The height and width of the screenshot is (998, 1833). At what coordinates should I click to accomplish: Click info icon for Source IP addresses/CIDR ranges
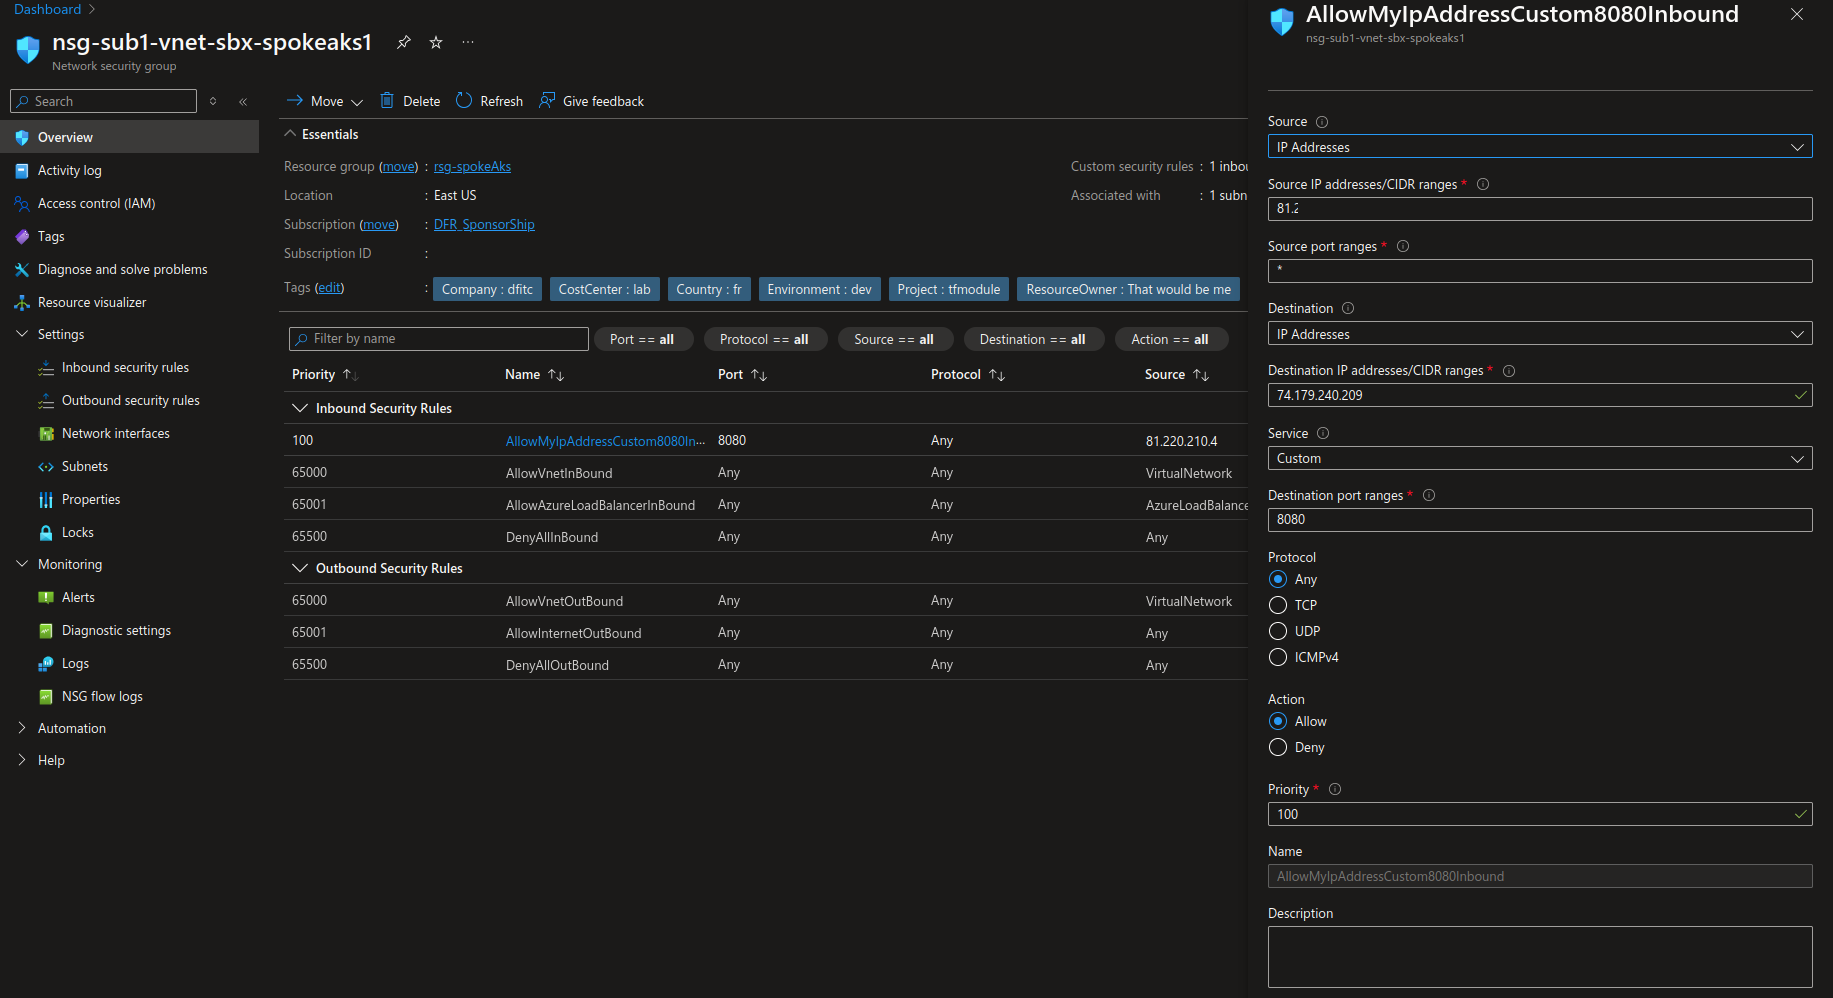point(1483,184)
